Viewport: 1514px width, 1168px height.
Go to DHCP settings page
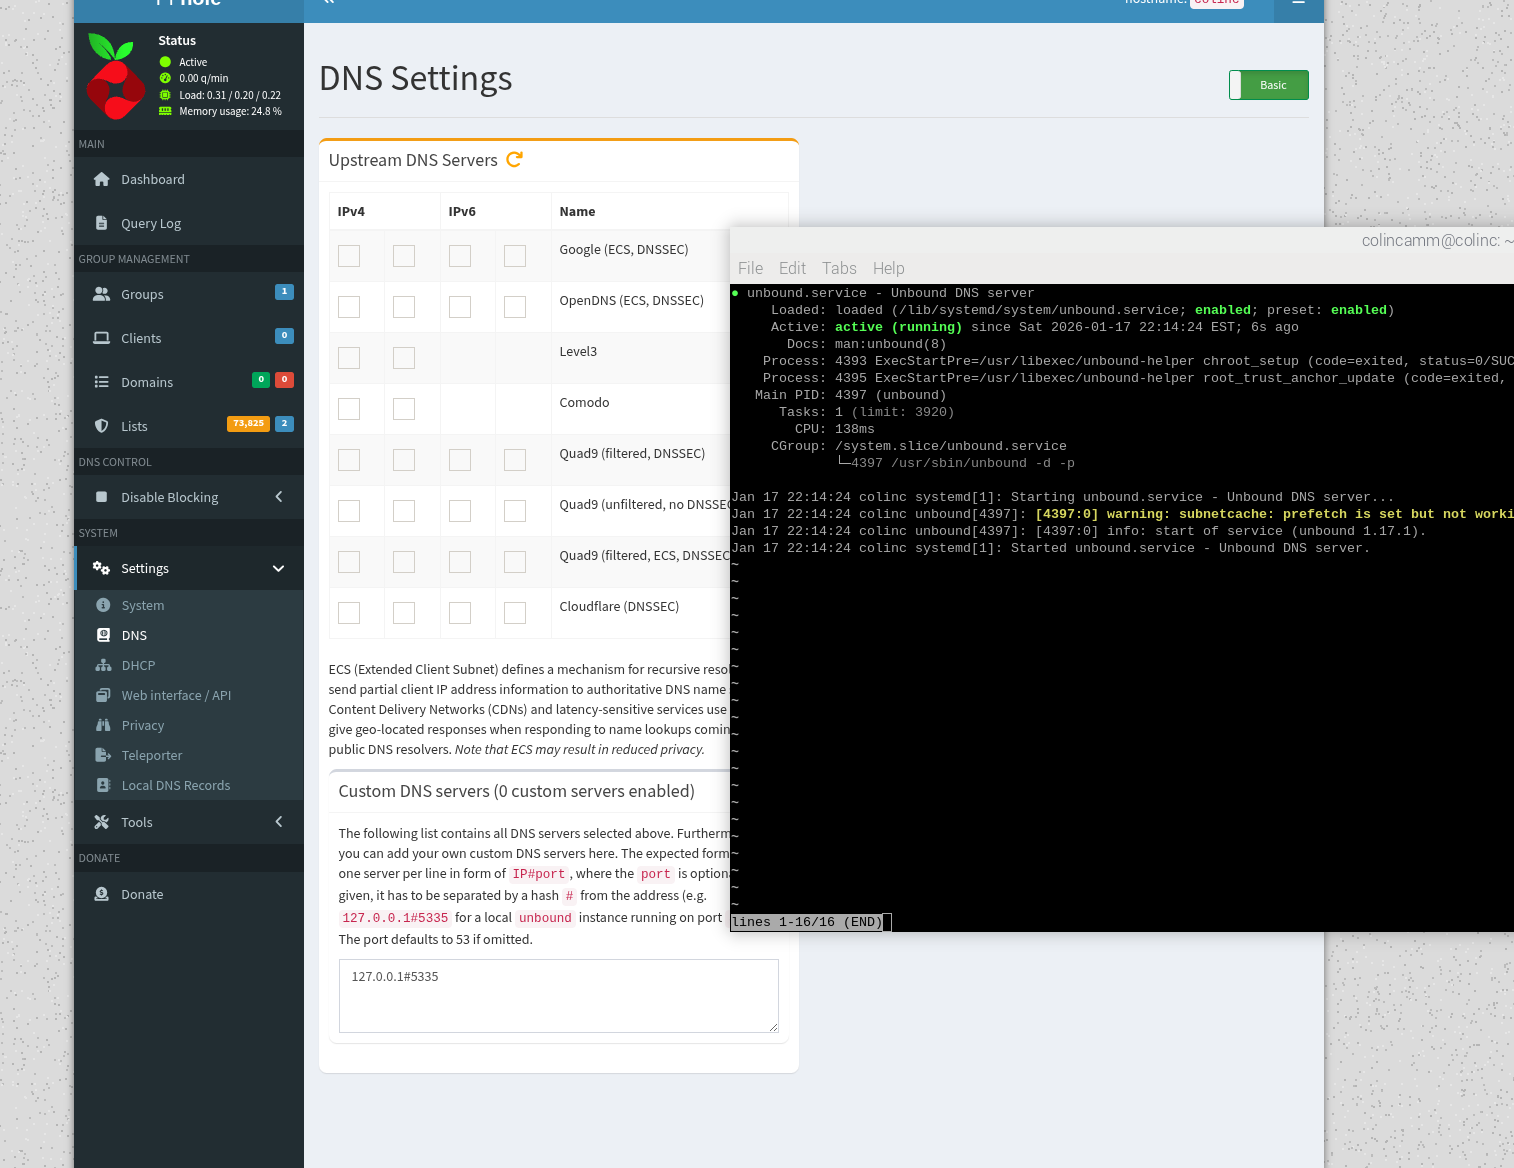coord(138,665)
